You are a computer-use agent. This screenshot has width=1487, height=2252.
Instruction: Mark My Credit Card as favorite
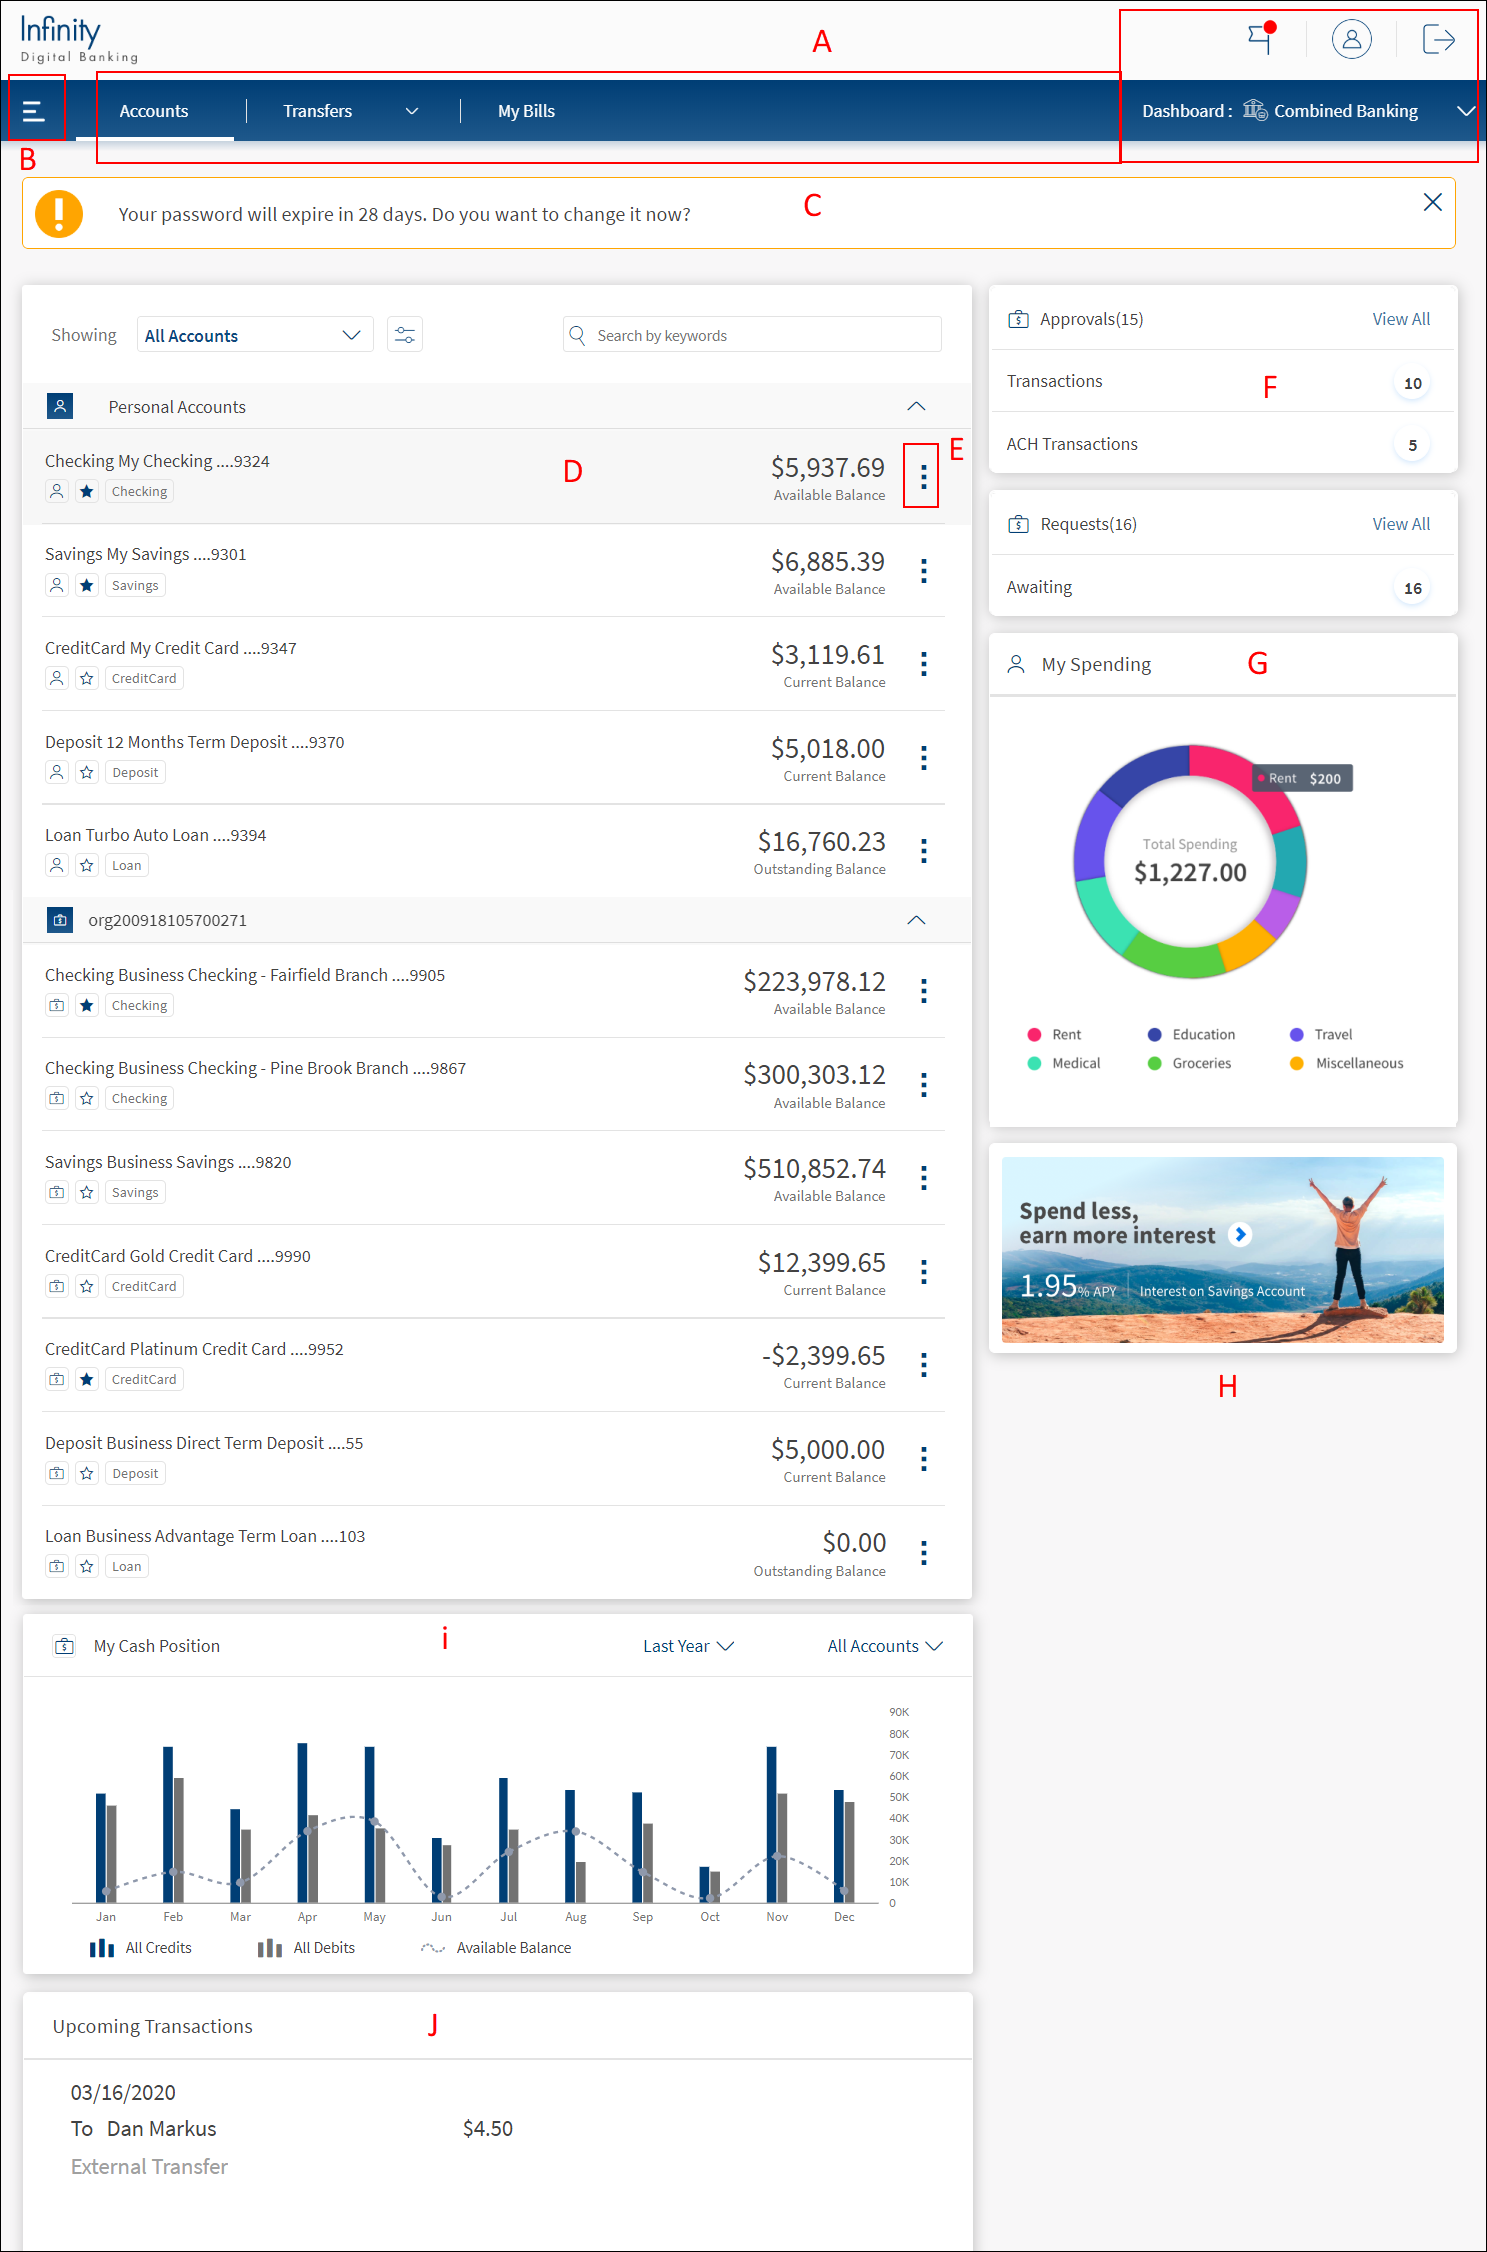point(87,678)
